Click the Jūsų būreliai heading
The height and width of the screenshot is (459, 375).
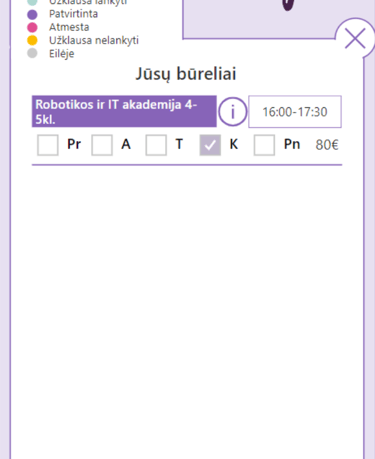pos(186,74)
